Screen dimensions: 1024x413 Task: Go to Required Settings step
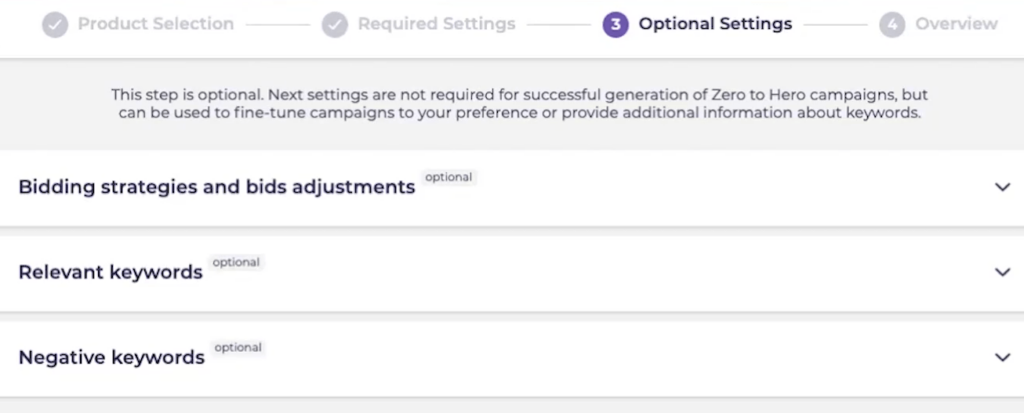[436, 24]
